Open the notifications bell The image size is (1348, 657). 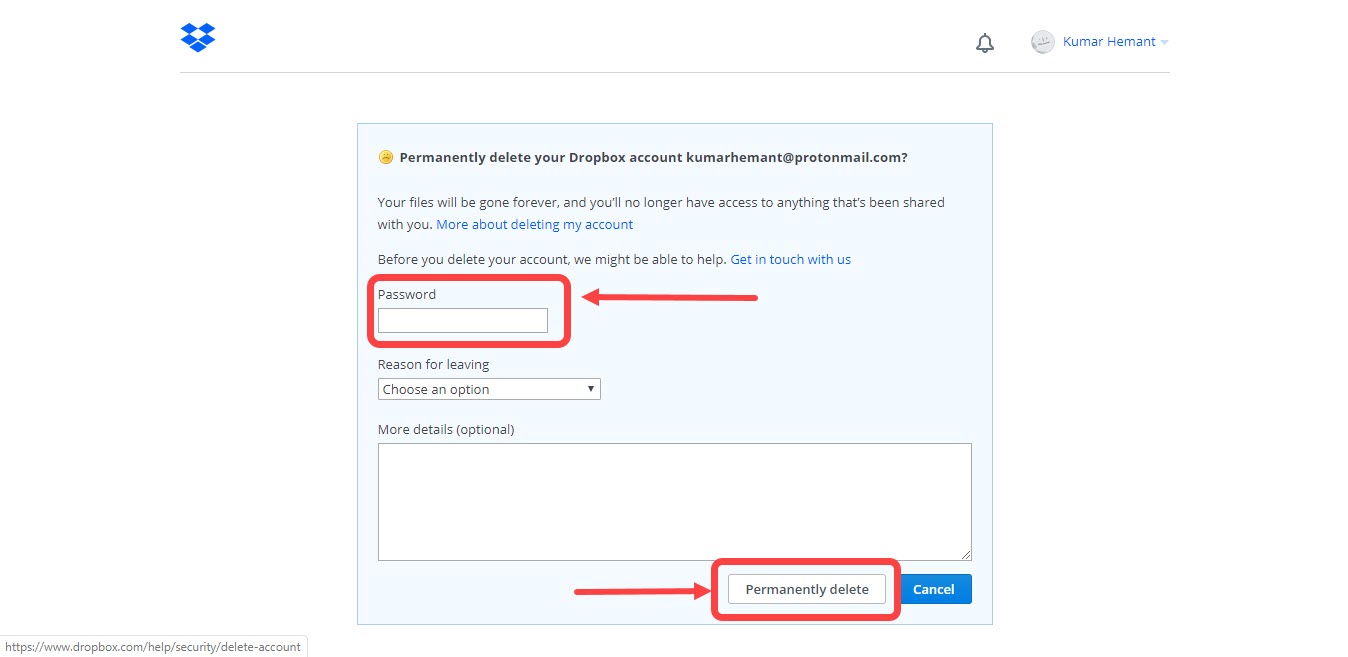point(984,42)
